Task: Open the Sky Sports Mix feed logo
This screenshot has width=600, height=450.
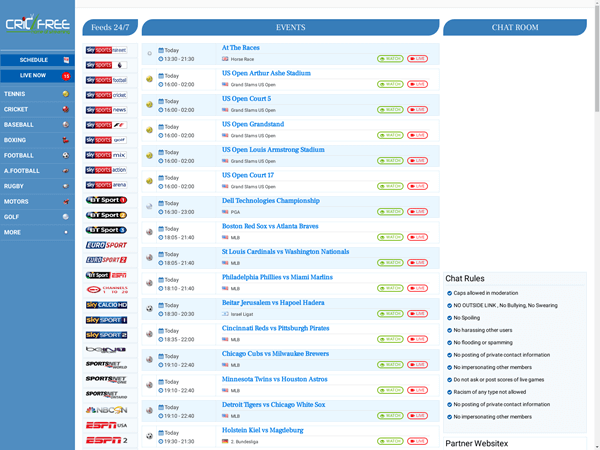Action: pyautogui.click(x=106, y=155)
